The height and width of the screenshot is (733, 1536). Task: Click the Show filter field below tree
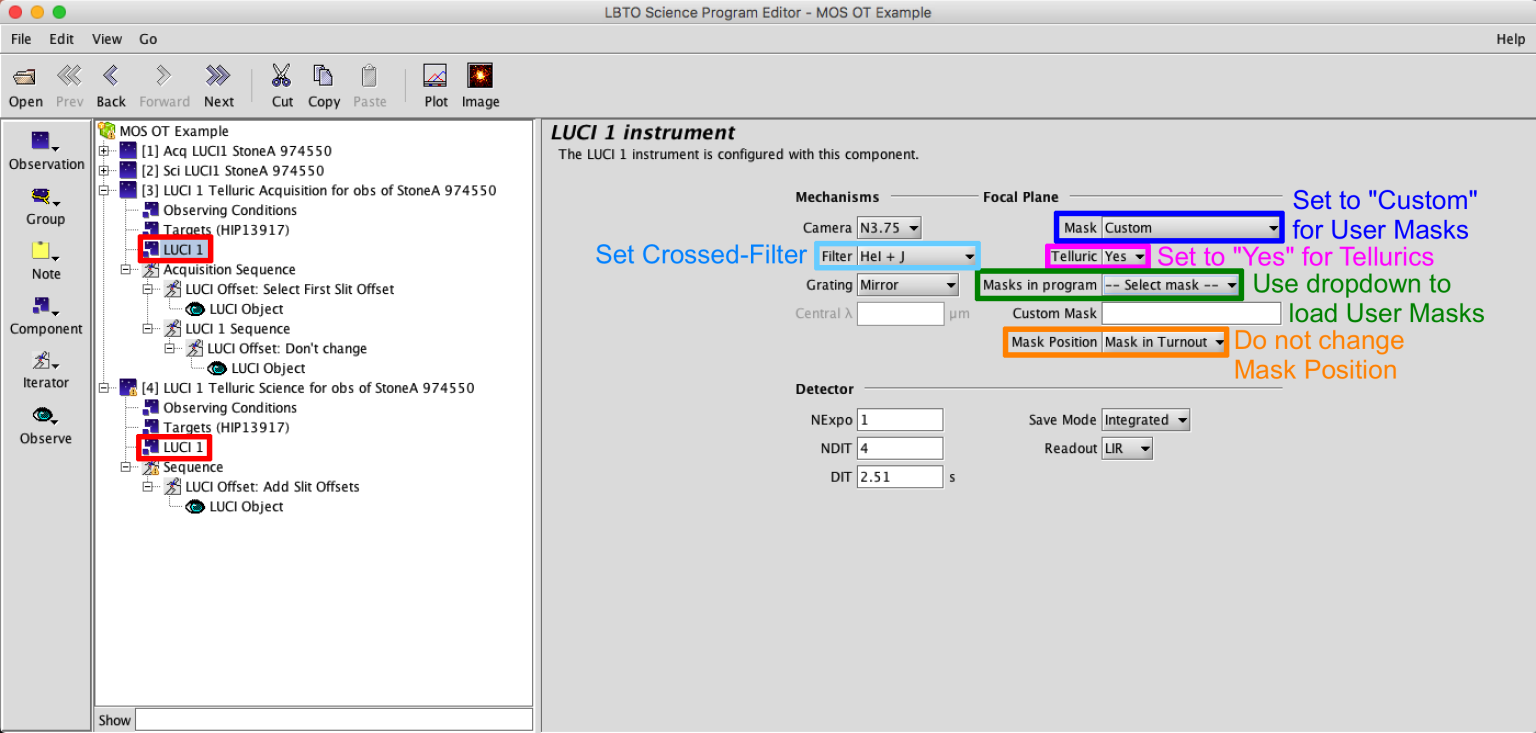point(334,720)
